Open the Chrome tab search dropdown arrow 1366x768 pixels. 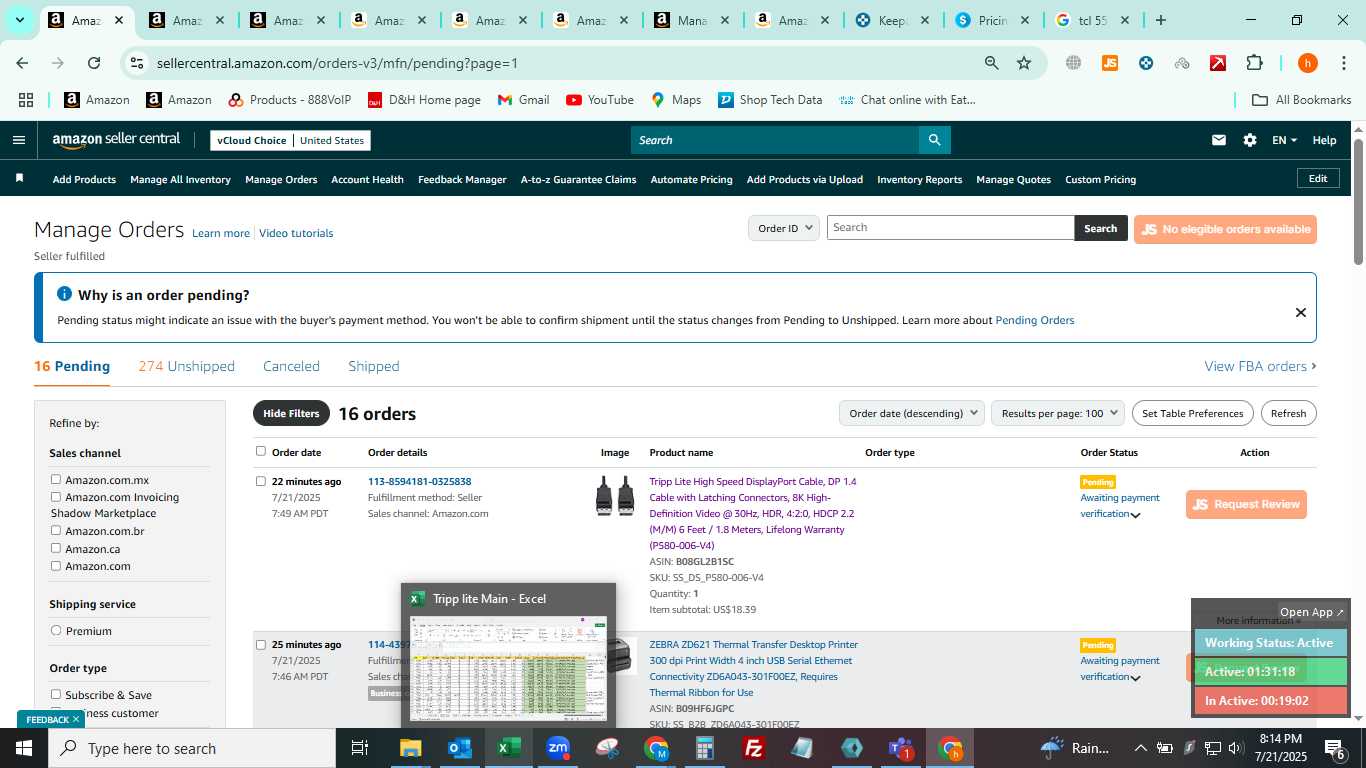[19, 20]
